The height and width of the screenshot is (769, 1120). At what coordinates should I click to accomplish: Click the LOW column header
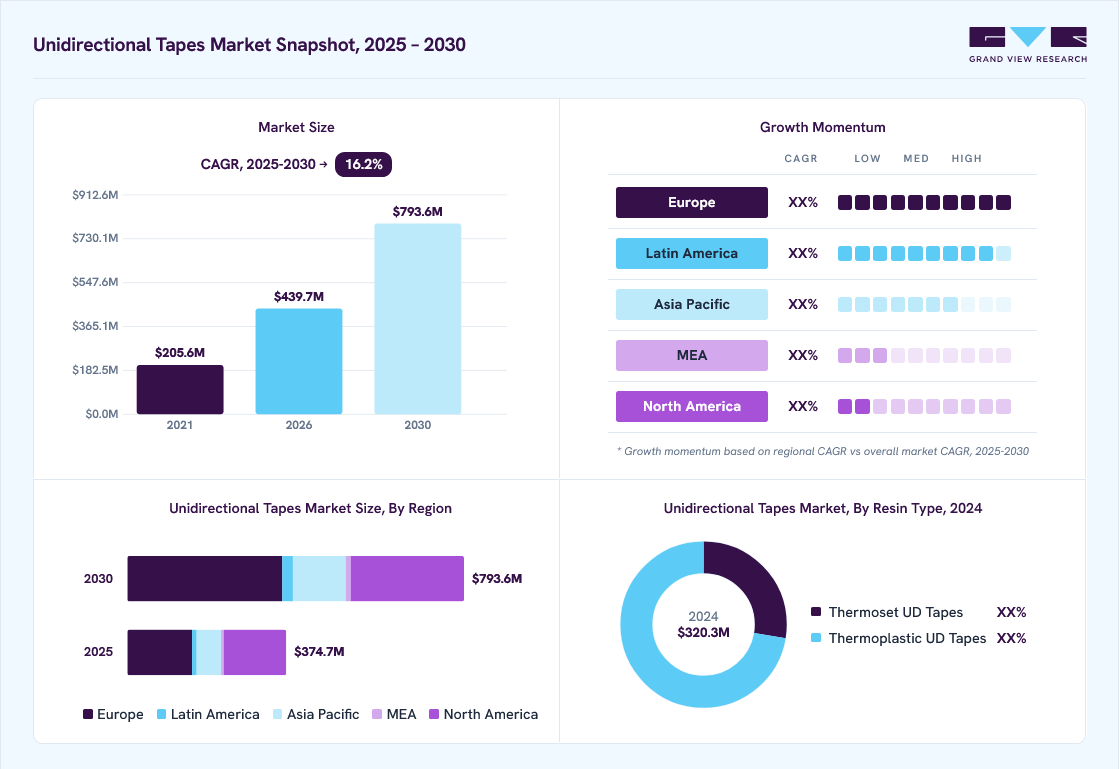click(x=868, y=159)
